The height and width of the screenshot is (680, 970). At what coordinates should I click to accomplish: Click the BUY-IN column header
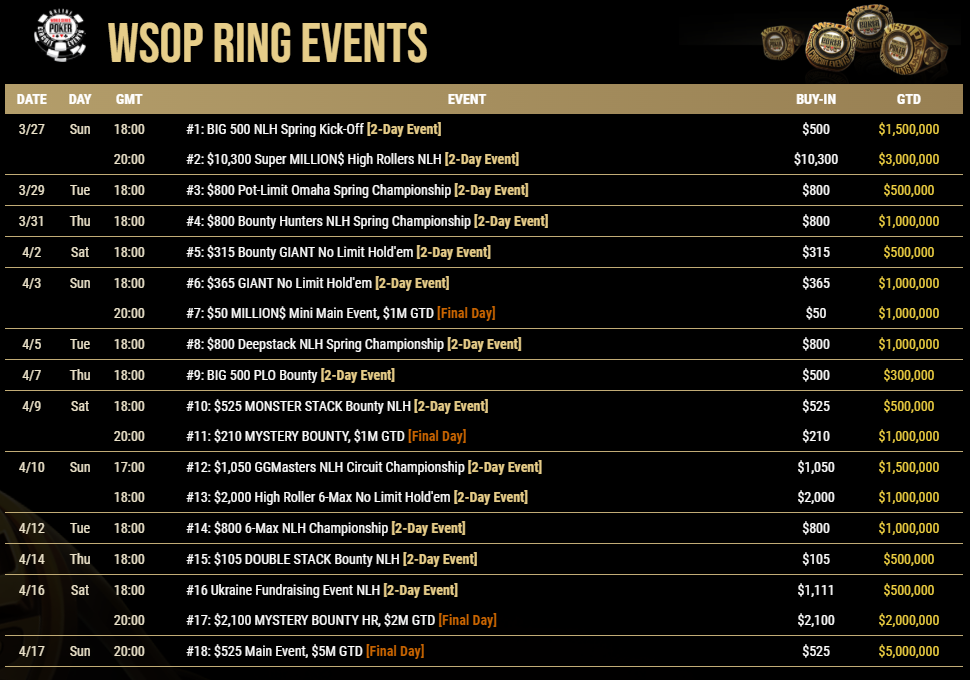pyautogui.click(x=815, y=99)
